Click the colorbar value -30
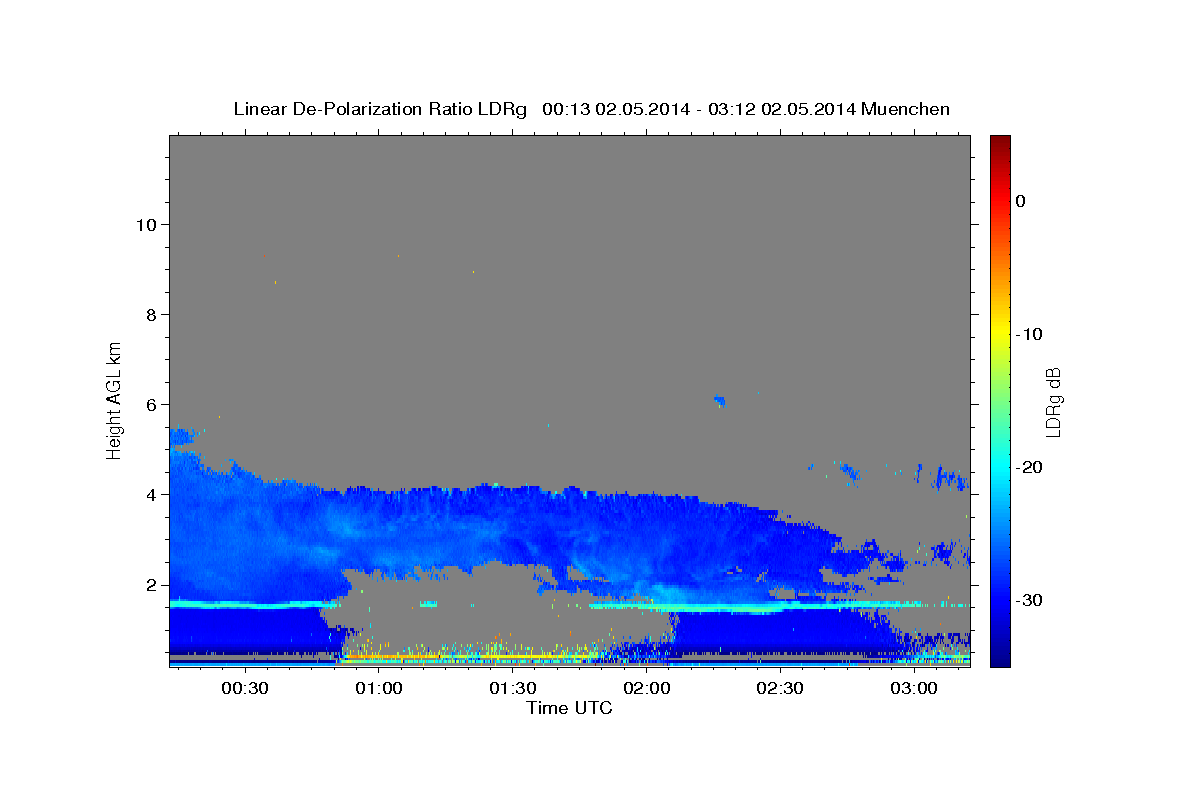 [x=1030, y=600]
